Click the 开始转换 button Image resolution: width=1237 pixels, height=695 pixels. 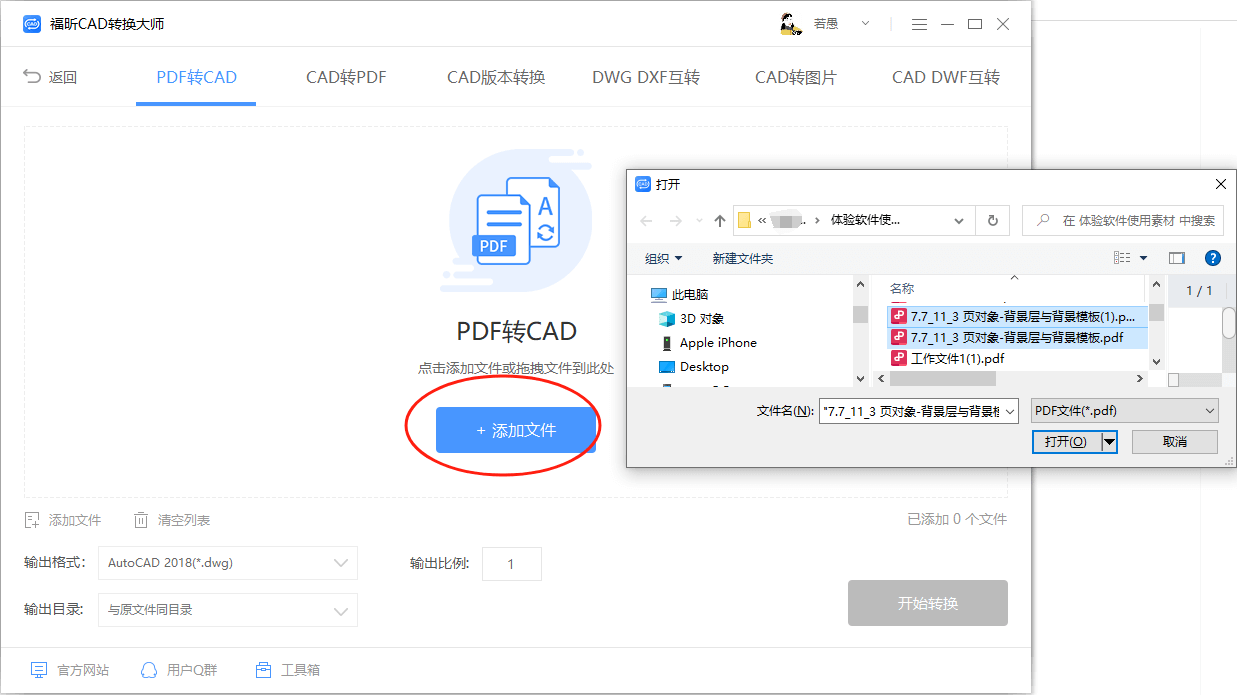(928, 603)
